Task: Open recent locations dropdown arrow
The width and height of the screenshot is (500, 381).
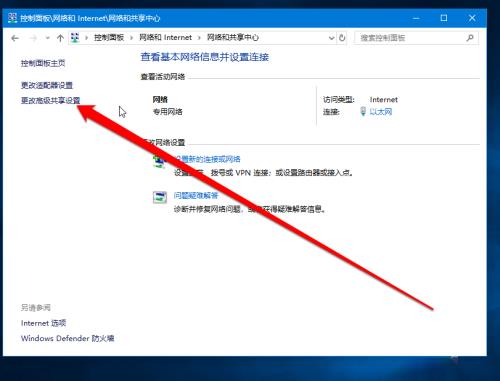Action: click(47, 38)
